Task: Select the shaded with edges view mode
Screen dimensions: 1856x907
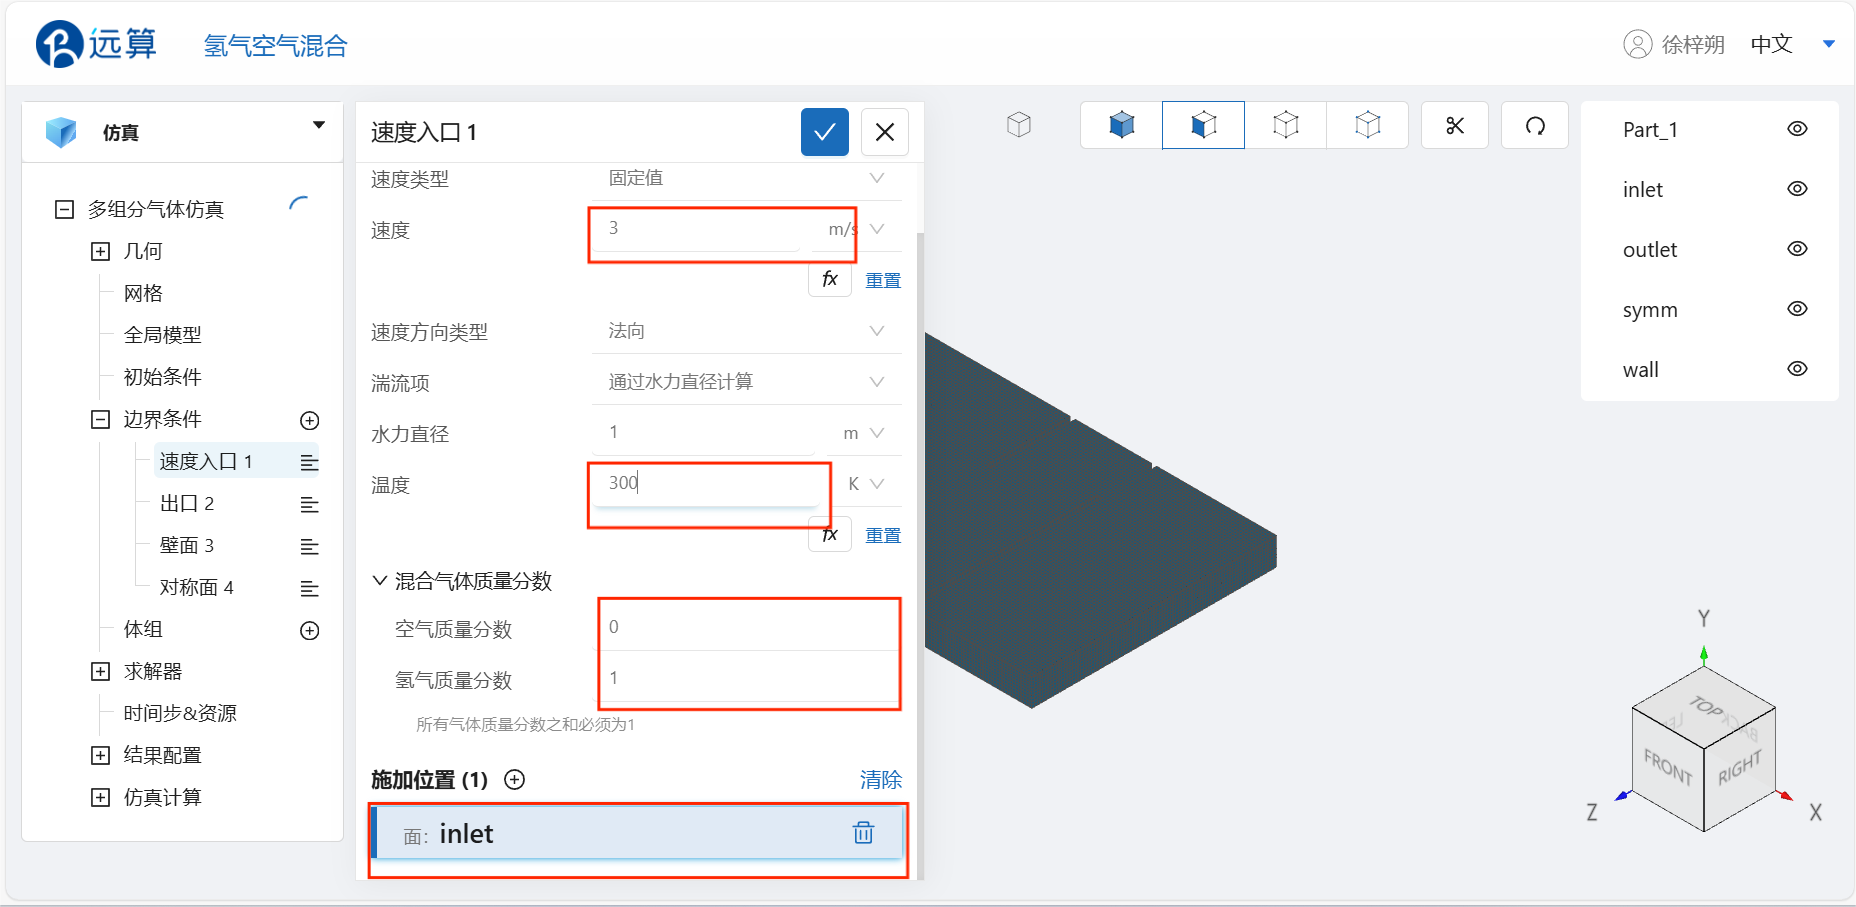Action: tap(1204, 125)
